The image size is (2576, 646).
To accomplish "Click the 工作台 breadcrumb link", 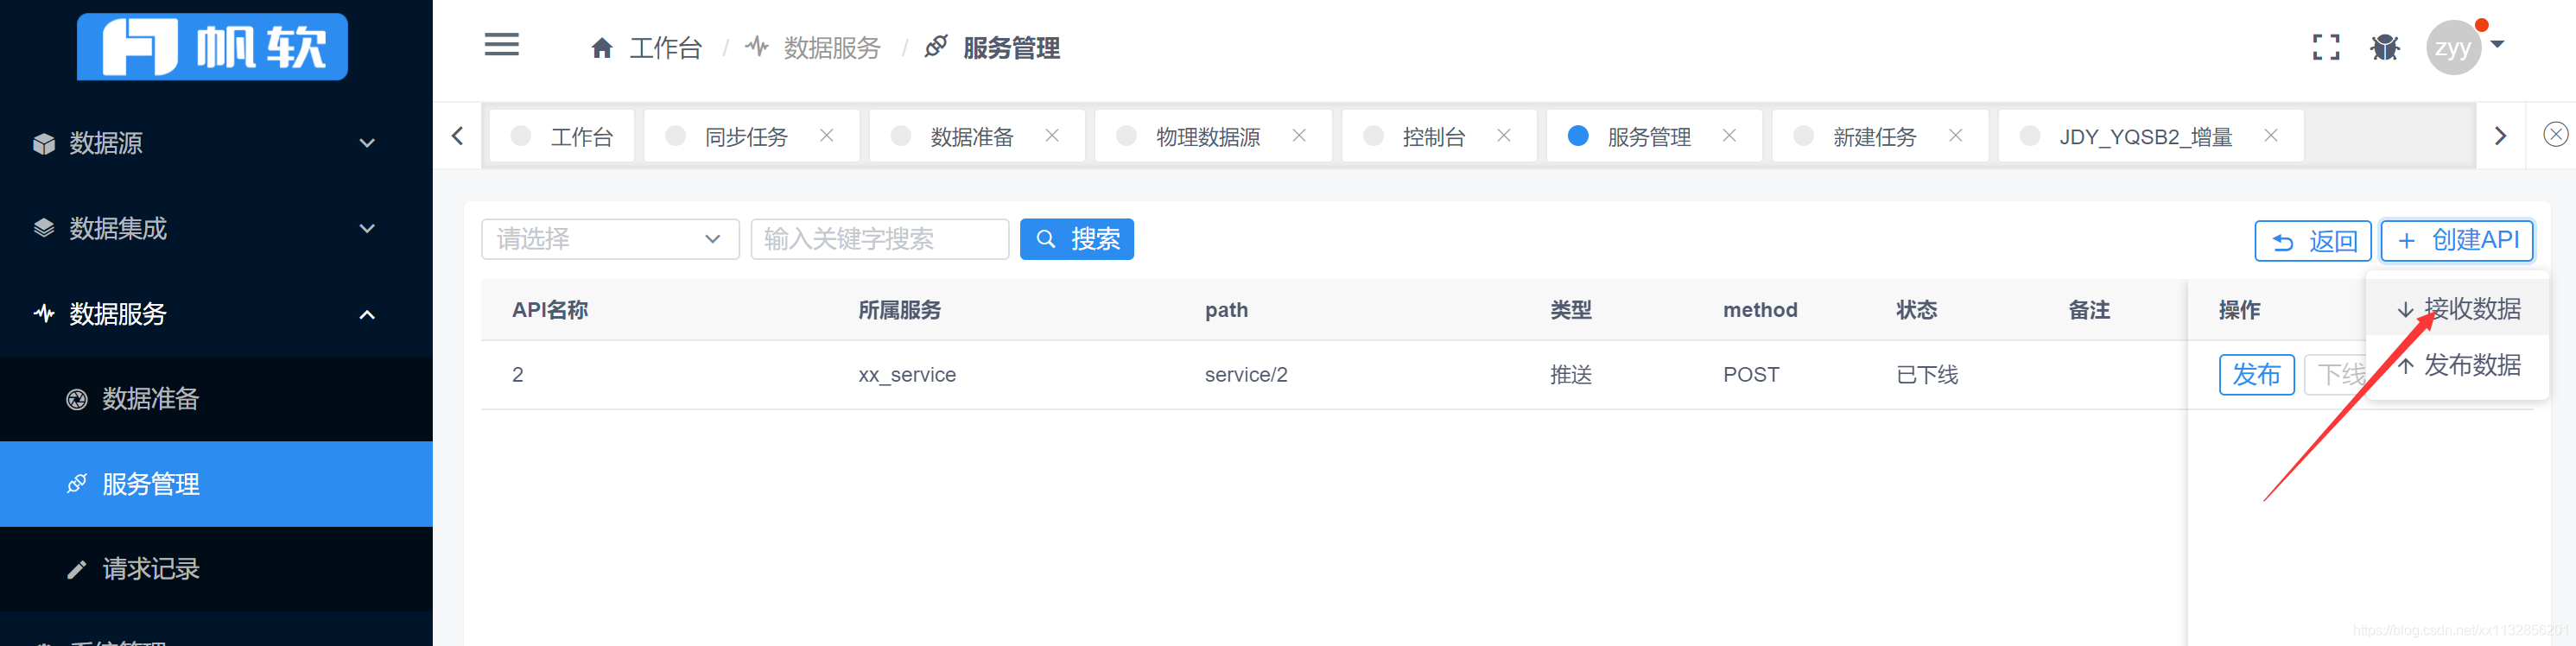I will click(x=666, y=48).
